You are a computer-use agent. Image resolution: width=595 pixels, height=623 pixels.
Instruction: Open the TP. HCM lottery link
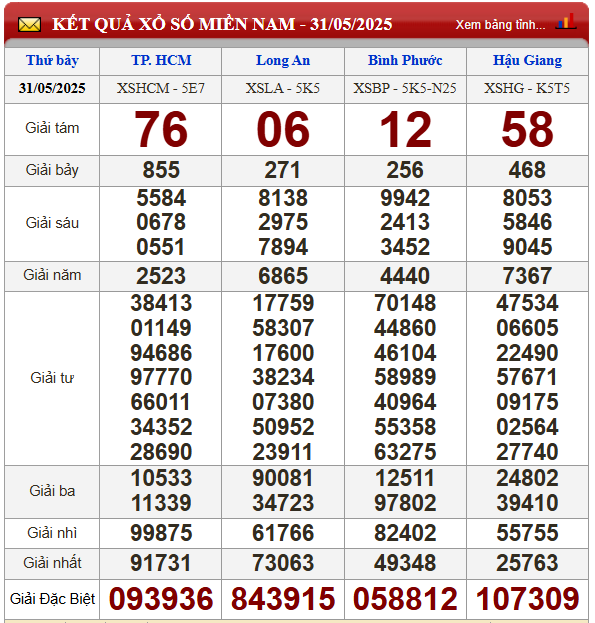tap(161, 60)
